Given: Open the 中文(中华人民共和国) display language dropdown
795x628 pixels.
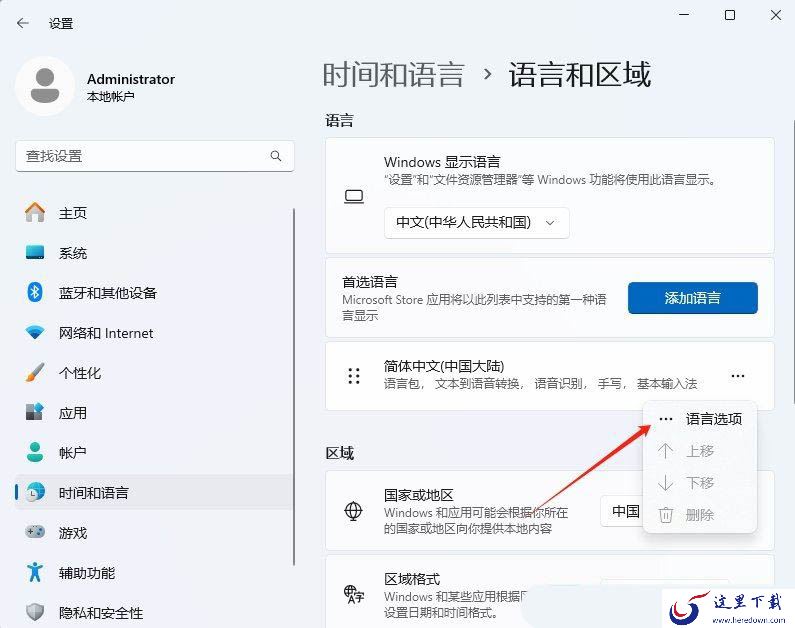Looking at the screenshot, I should tap(477, 223).
